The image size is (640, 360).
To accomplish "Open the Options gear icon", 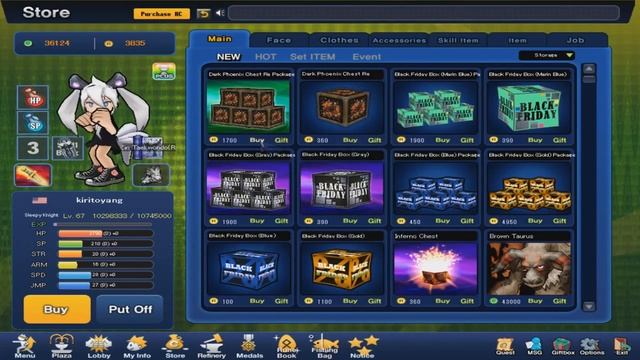I will tap(592, 346).
